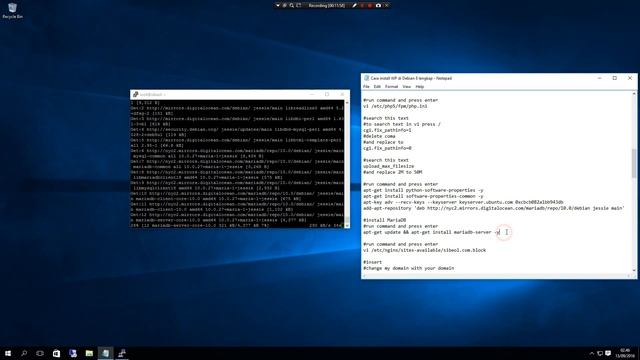The height and width of the screenshot is (360, 640).
Task: Click the '#and replace 2M to 50M' line
Action: tap(393, 172)
